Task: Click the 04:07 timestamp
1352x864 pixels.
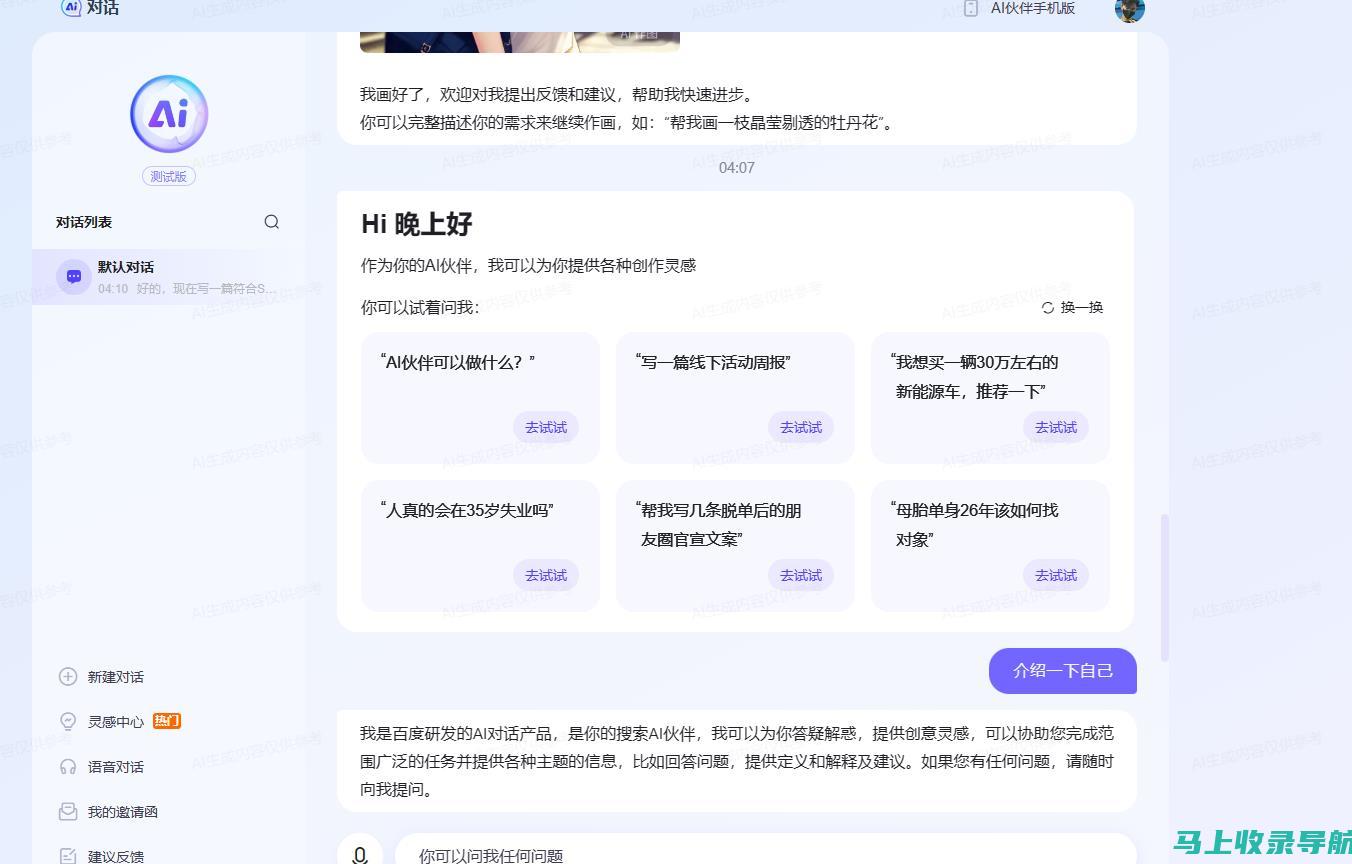Action: (737, 168)
